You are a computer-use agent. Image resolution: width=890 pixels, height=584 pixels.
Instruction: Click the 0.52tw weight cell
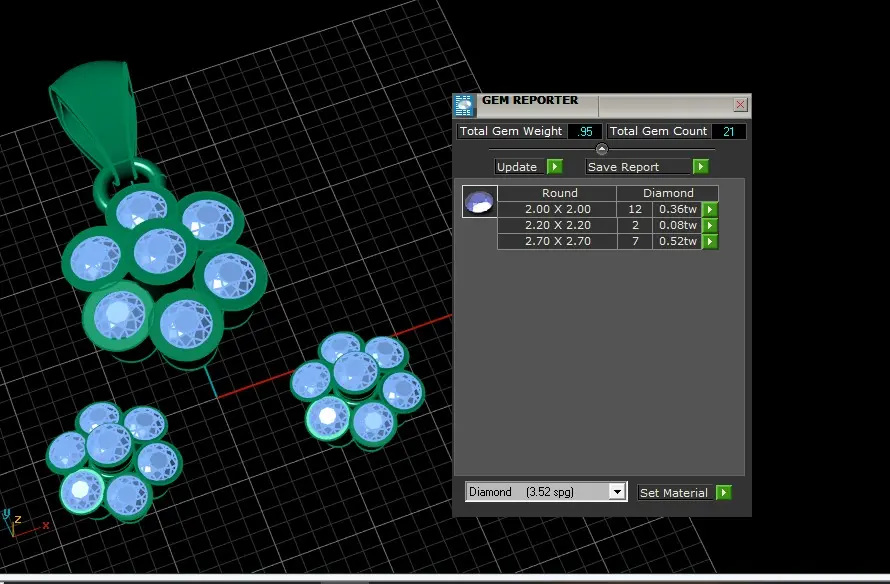click(677, 241)
